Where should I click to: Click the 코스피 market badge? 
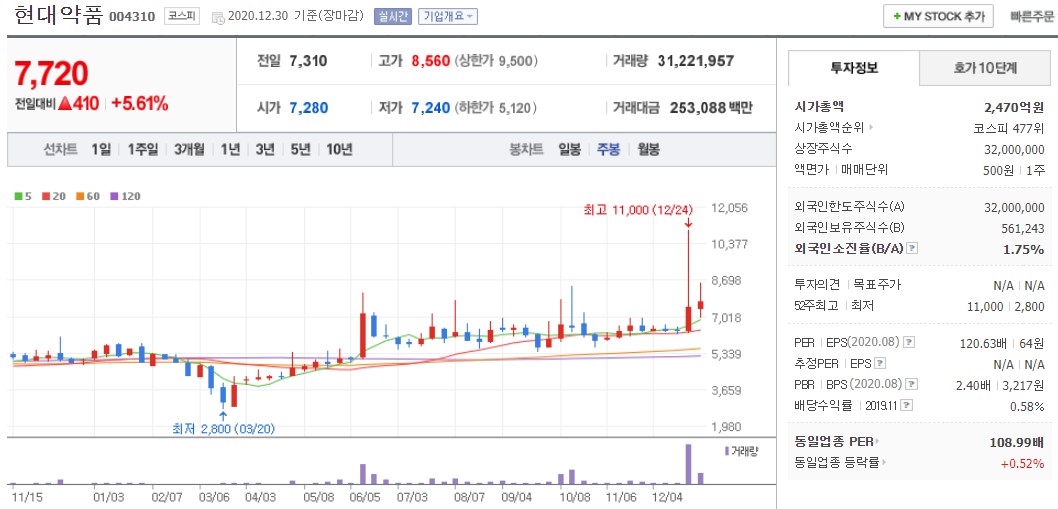(182, 17)
